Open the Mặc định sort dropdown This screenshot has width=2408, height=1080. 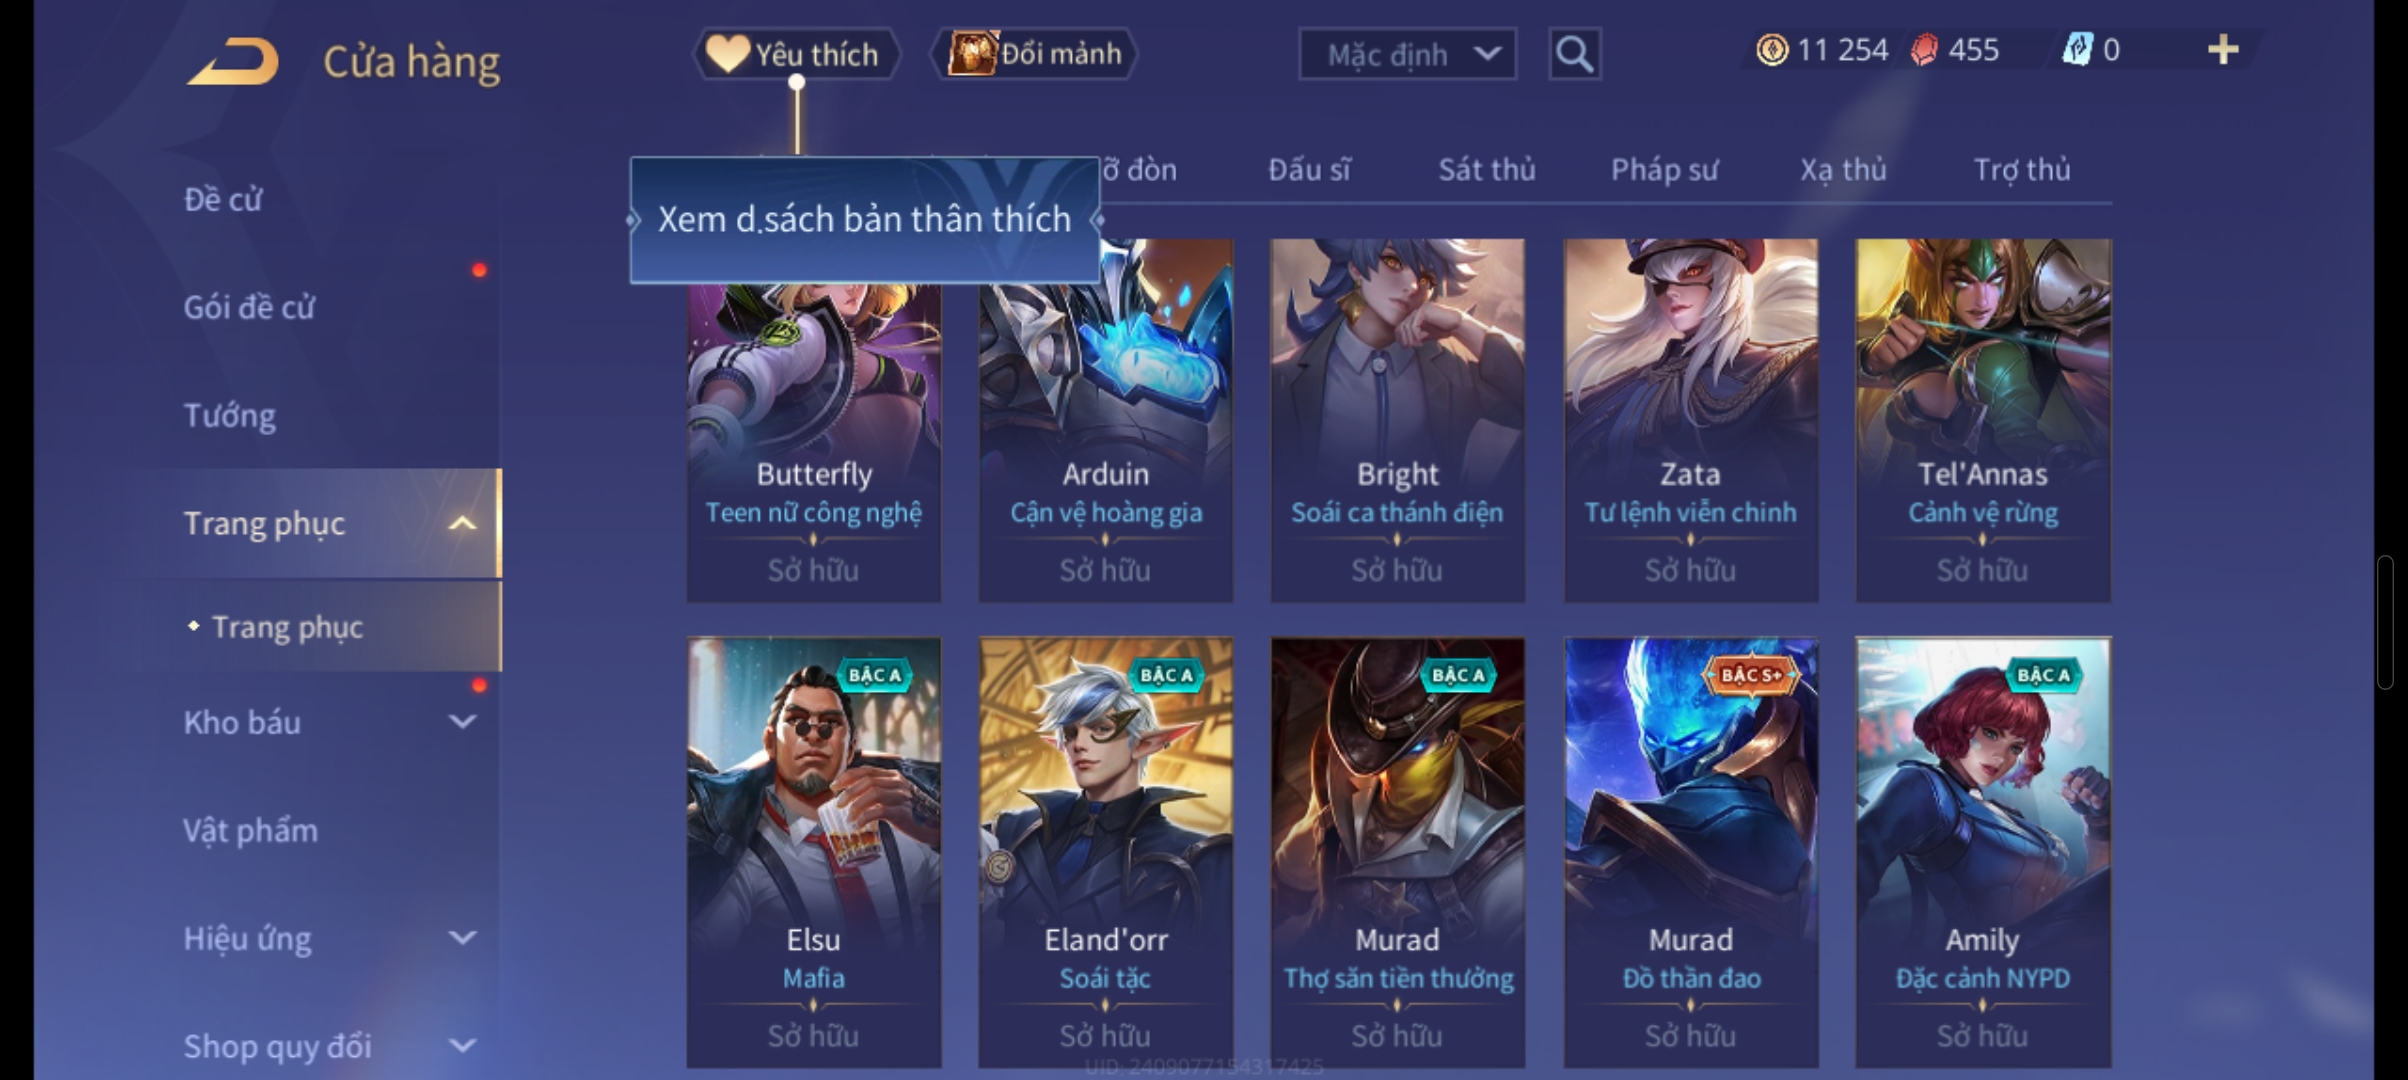(x=1407, y=54)
